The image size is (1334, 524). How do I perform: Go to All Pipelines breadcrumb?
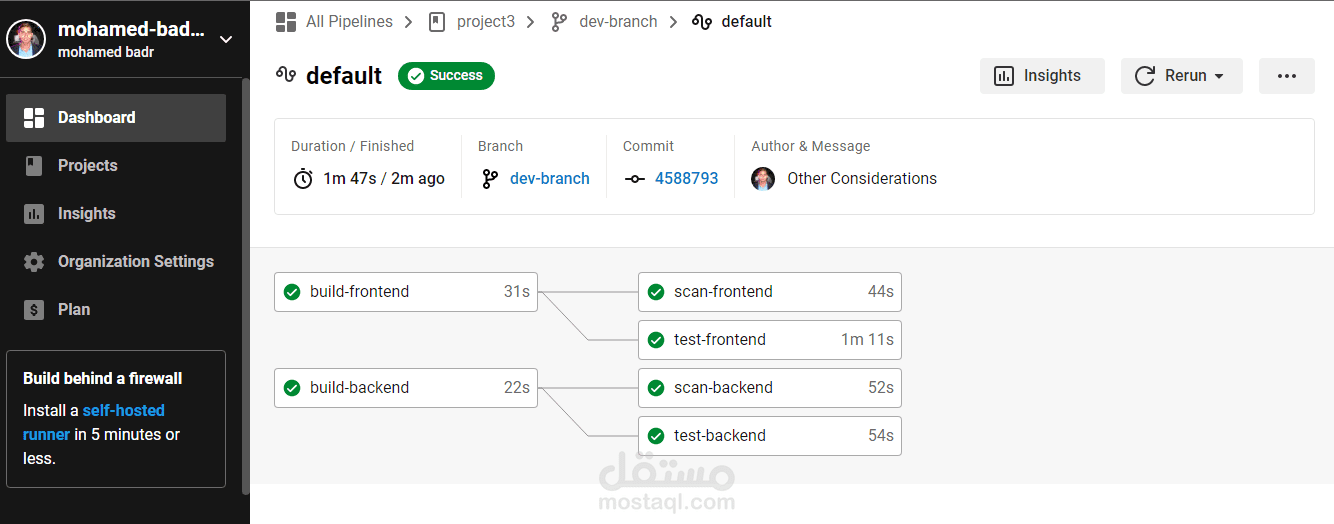click(x=349, y=21)
